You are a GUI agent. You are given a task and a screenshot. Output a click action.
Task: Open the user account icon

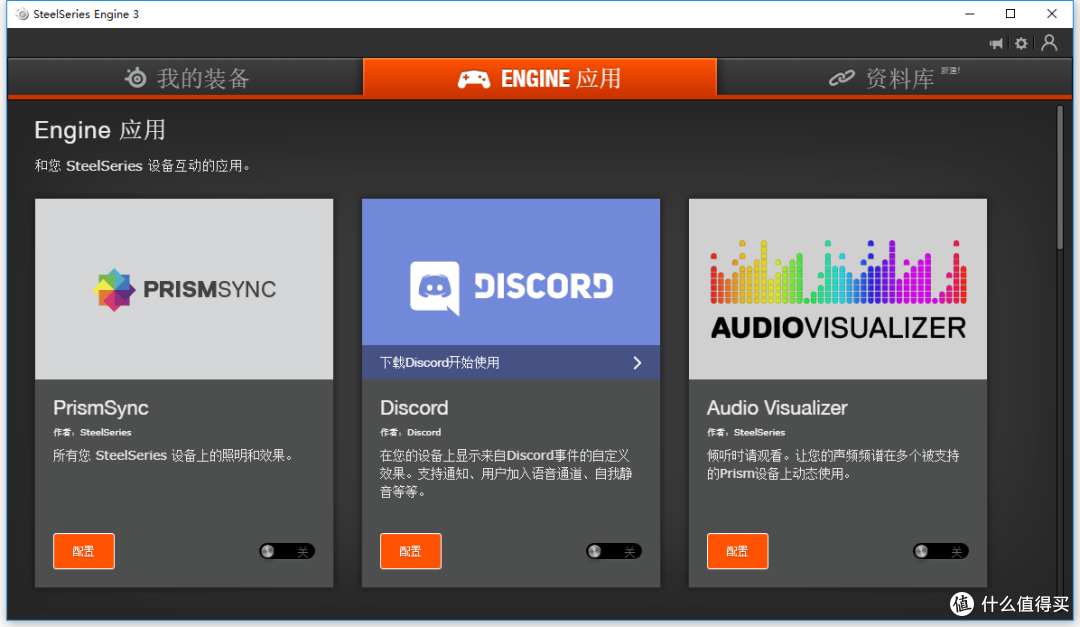(1049, 43)
